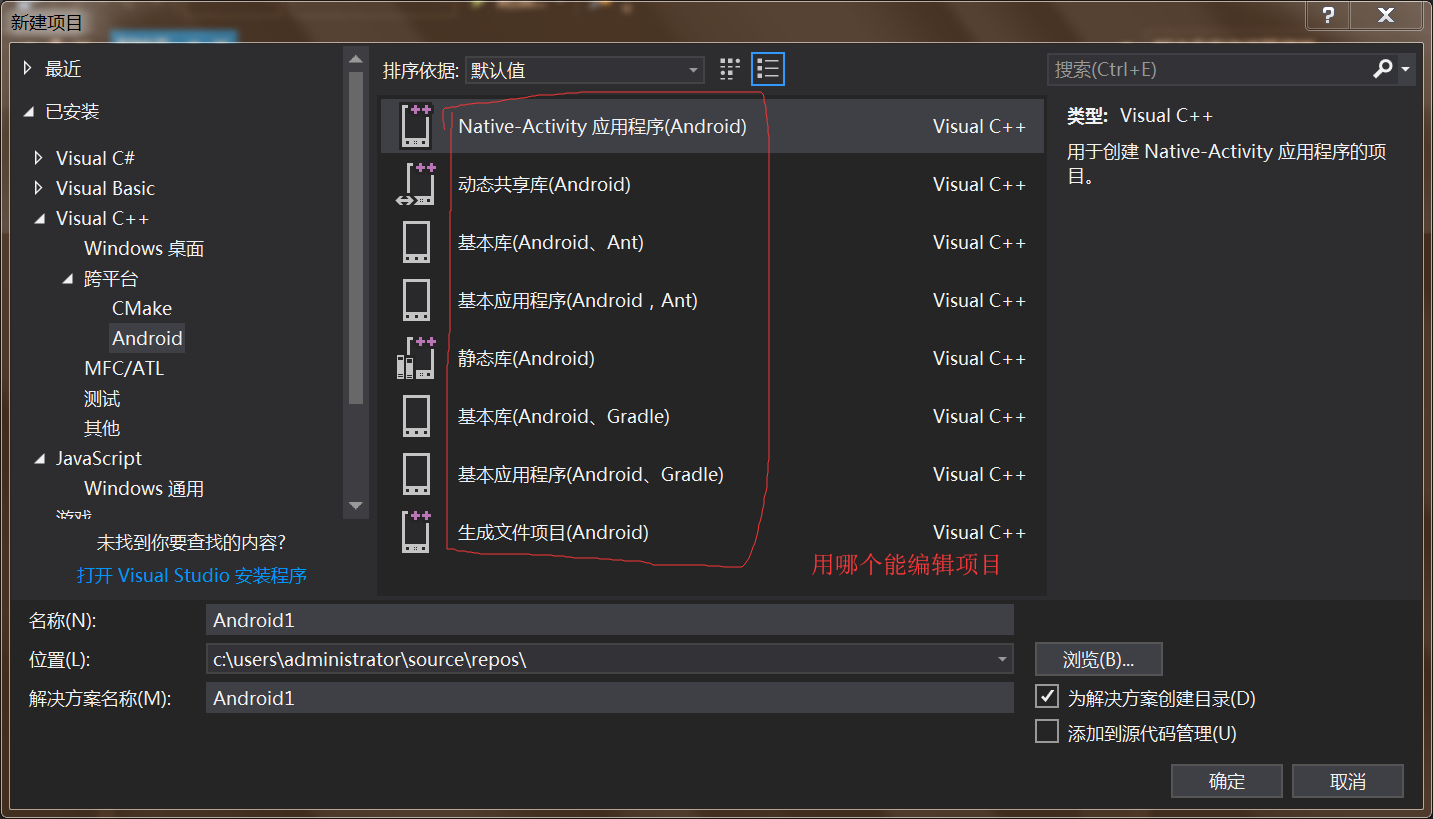
Task: Open the 排序依据 默认值 dropdown
Action: point(585,70)
